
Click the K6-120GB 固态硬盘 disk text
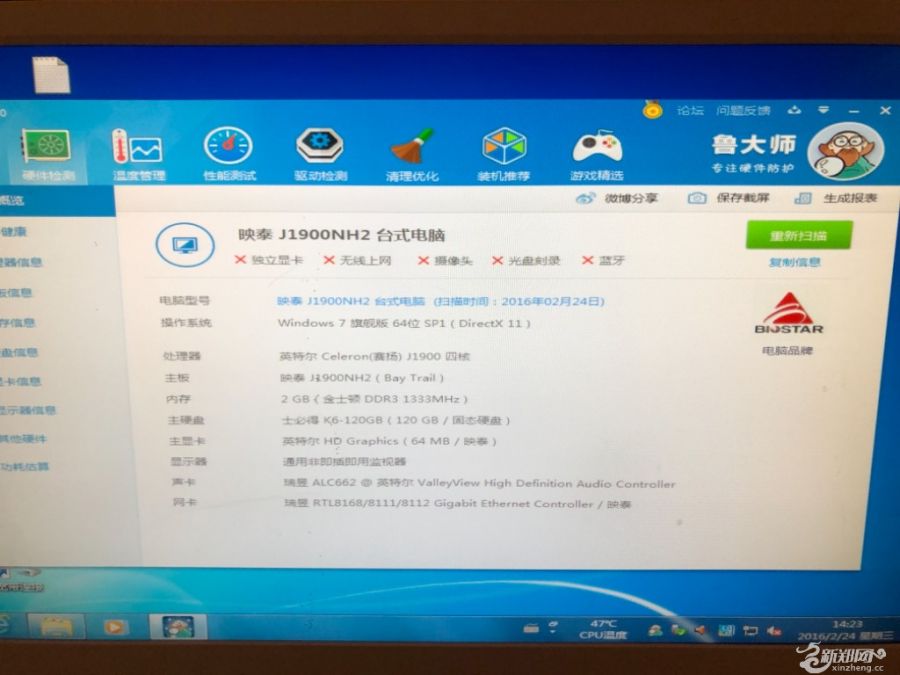click(396, 420)
